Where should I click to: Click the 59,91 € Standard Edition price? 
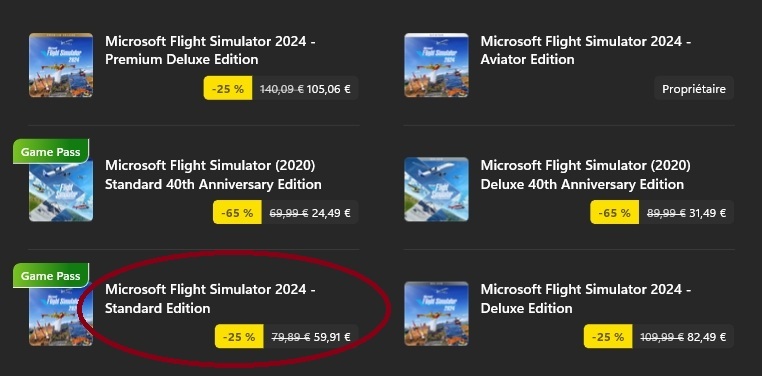click(331, 337)
